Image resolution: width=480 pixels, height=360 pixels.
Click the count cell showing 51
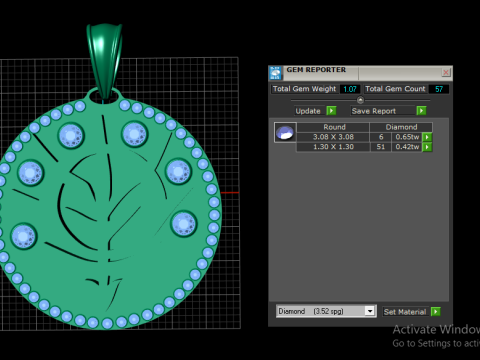coord(381,147)
